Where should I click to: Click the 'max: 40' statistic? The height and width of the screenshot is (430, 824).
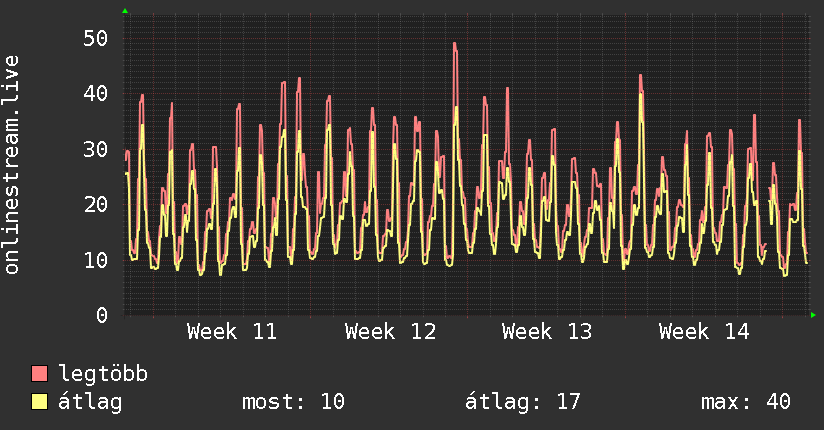click(746, 402)
